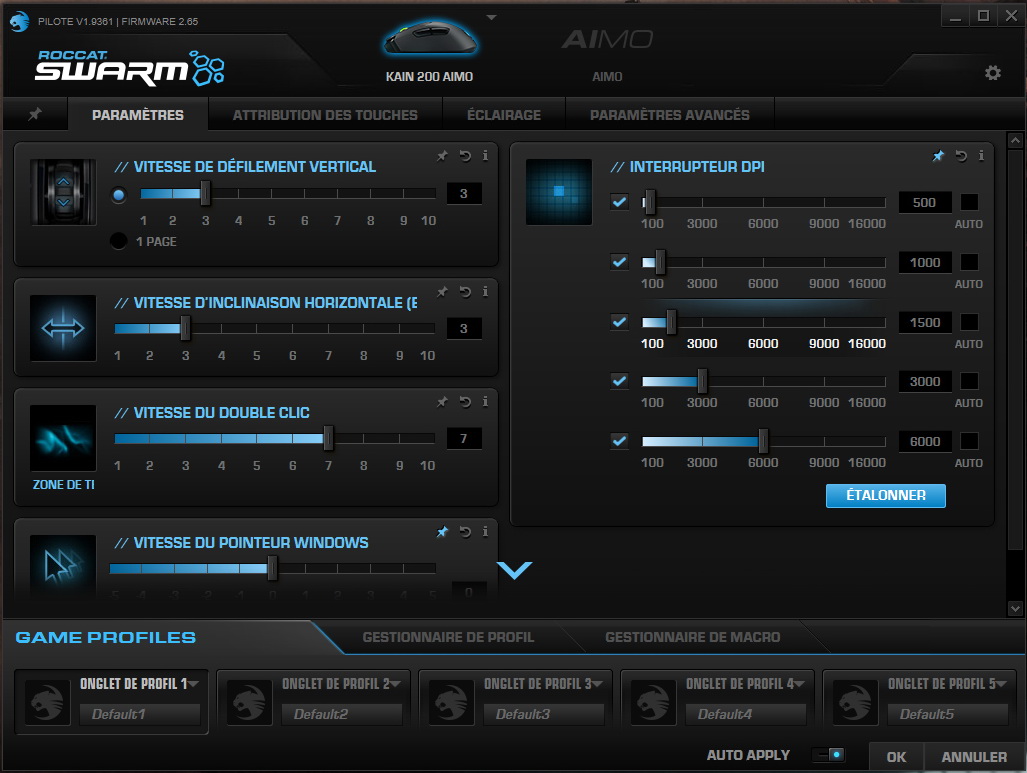The image size is (1027, 773).
Task: Click the Étalonner button
Action: [885, 495]
